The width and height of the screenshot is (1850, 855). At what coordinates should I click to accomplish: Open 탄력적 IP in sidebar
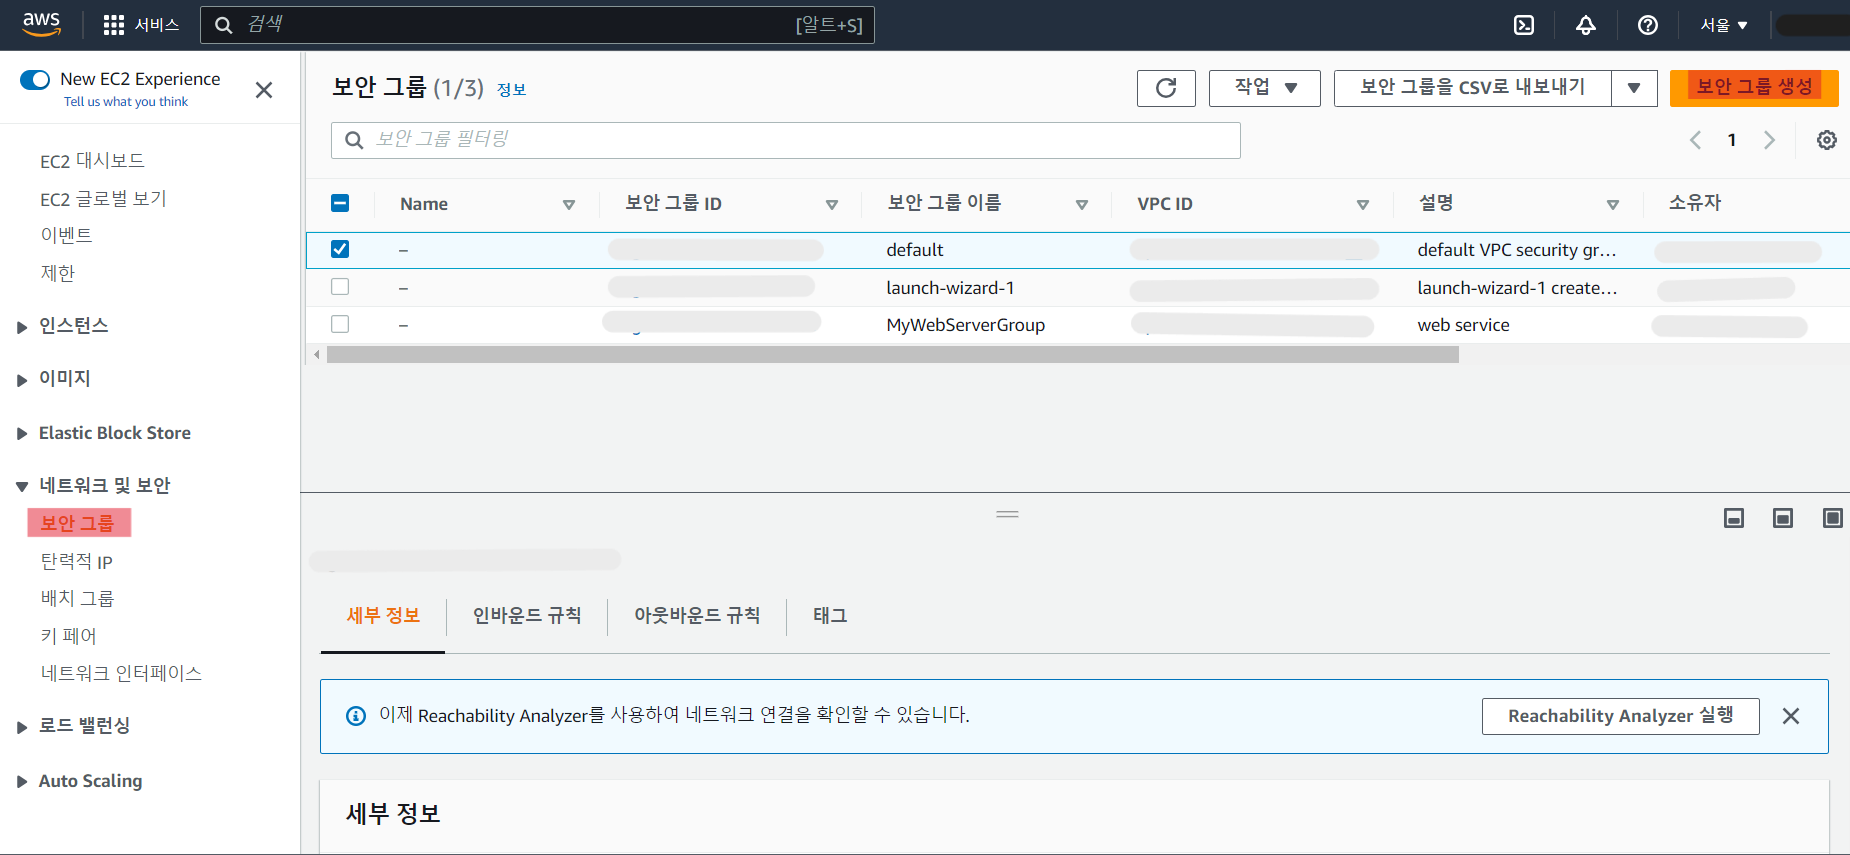[x=76, y=561]
